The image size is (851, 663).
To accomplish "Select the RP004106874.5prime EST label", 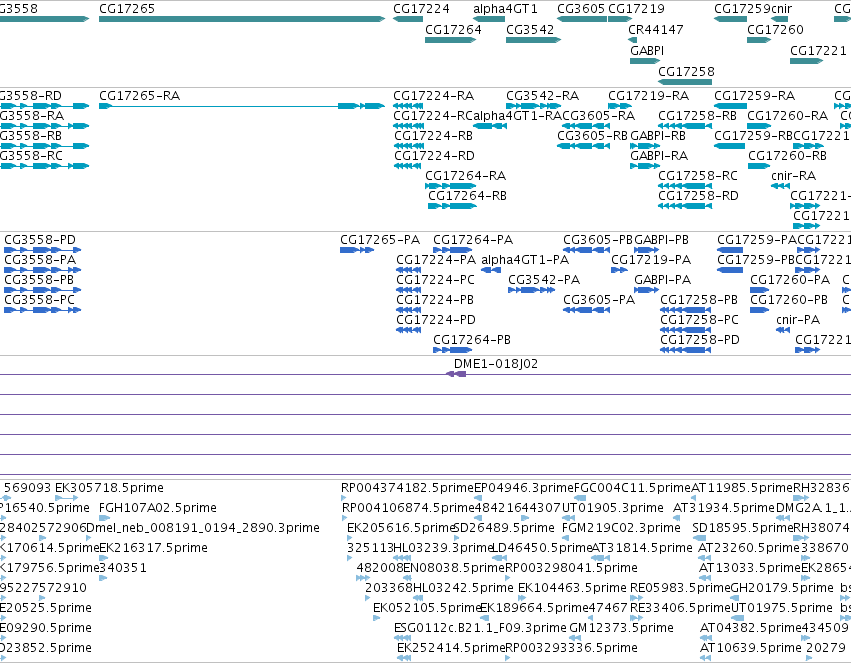I will [x=408, y=508].
